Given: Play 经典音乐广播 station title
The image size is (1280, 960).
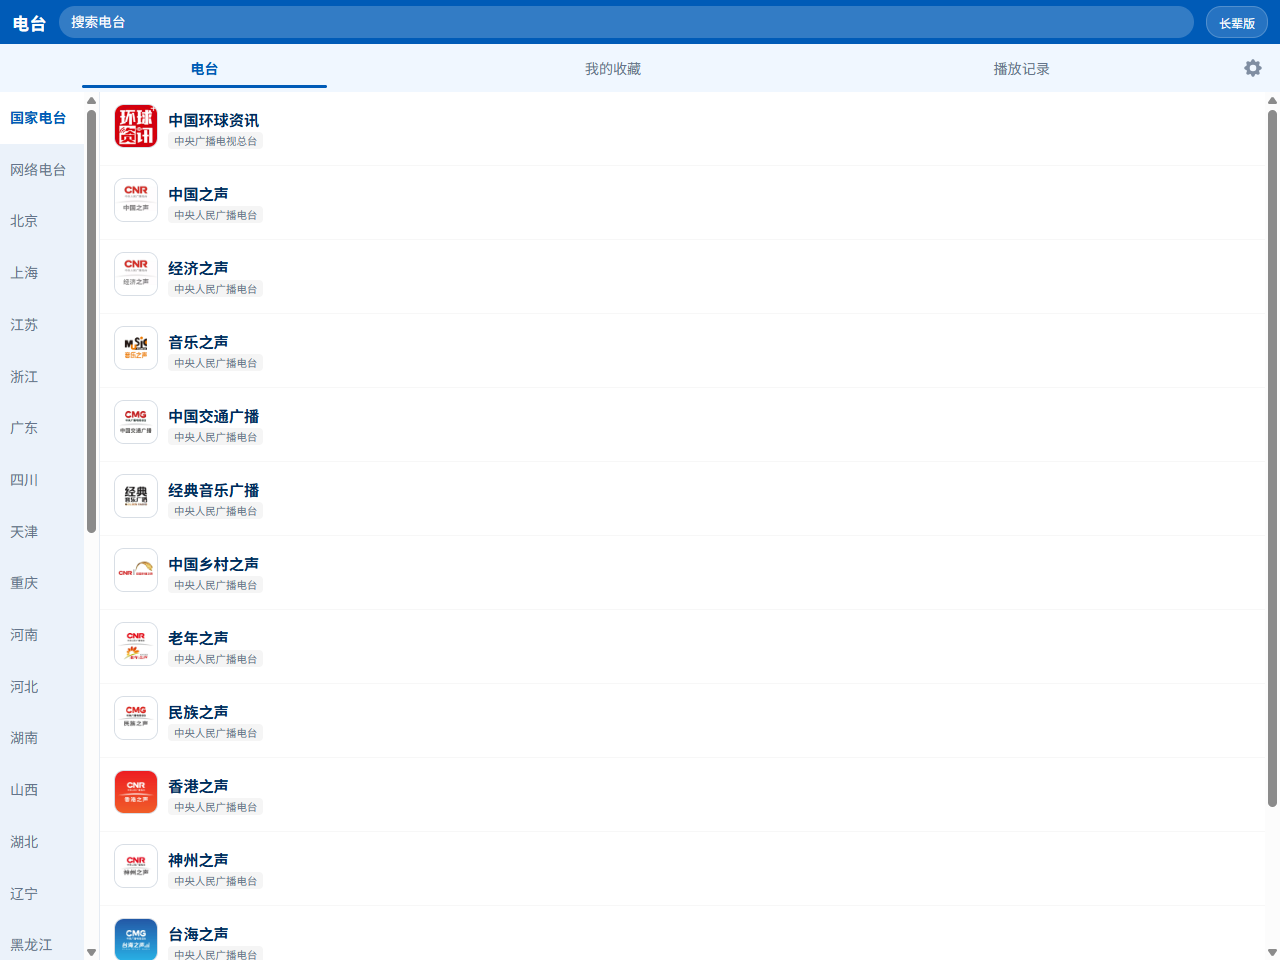Looking at the screenshot, I should click(x=213, y=490).
